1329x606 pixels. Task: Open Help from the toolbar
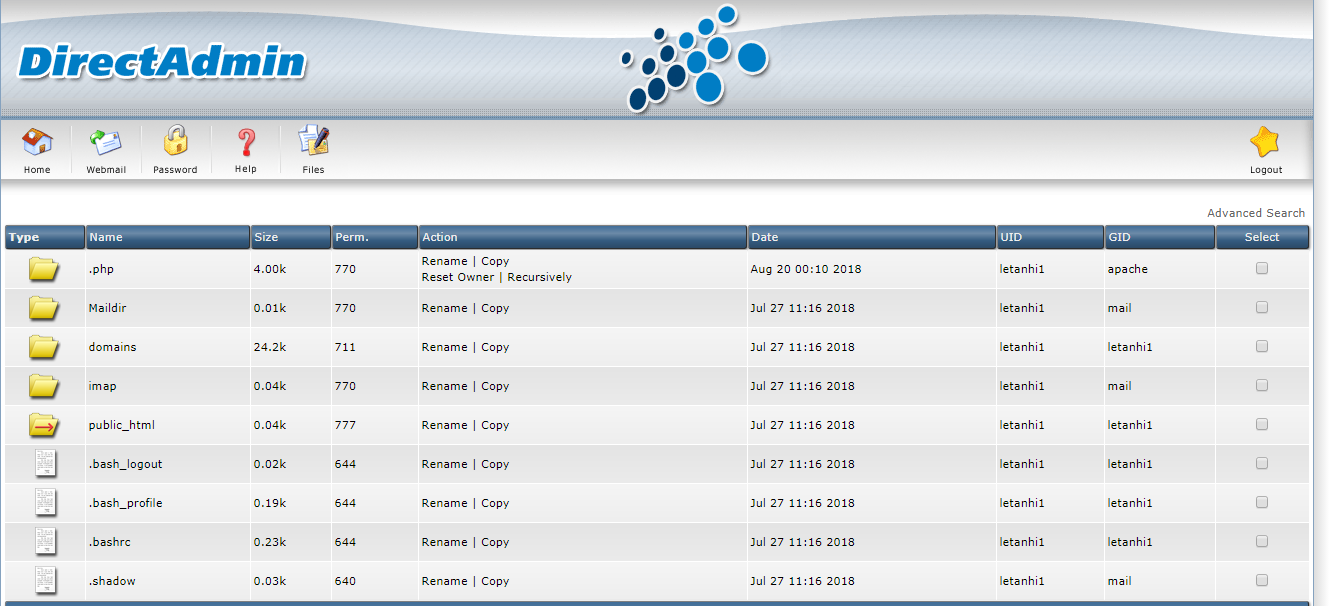245,140
